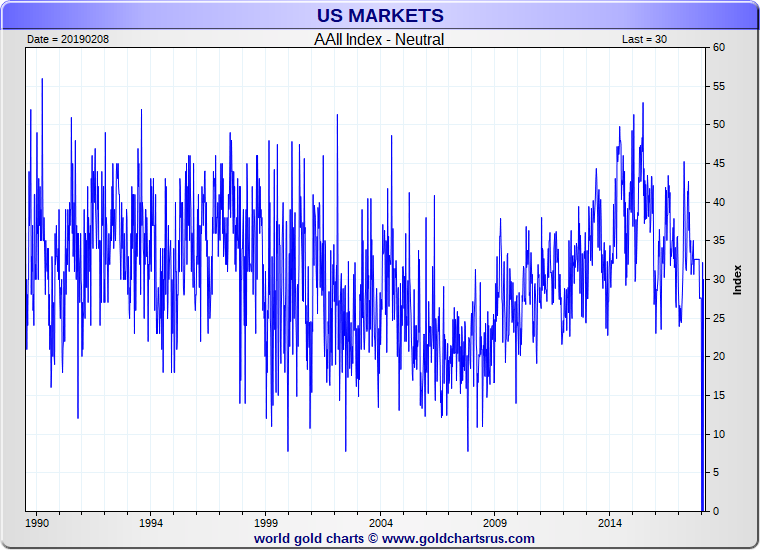This screenshot has width=760, height=550.
Task: Click the 2015 peak near 53
Action: (643, 104)
